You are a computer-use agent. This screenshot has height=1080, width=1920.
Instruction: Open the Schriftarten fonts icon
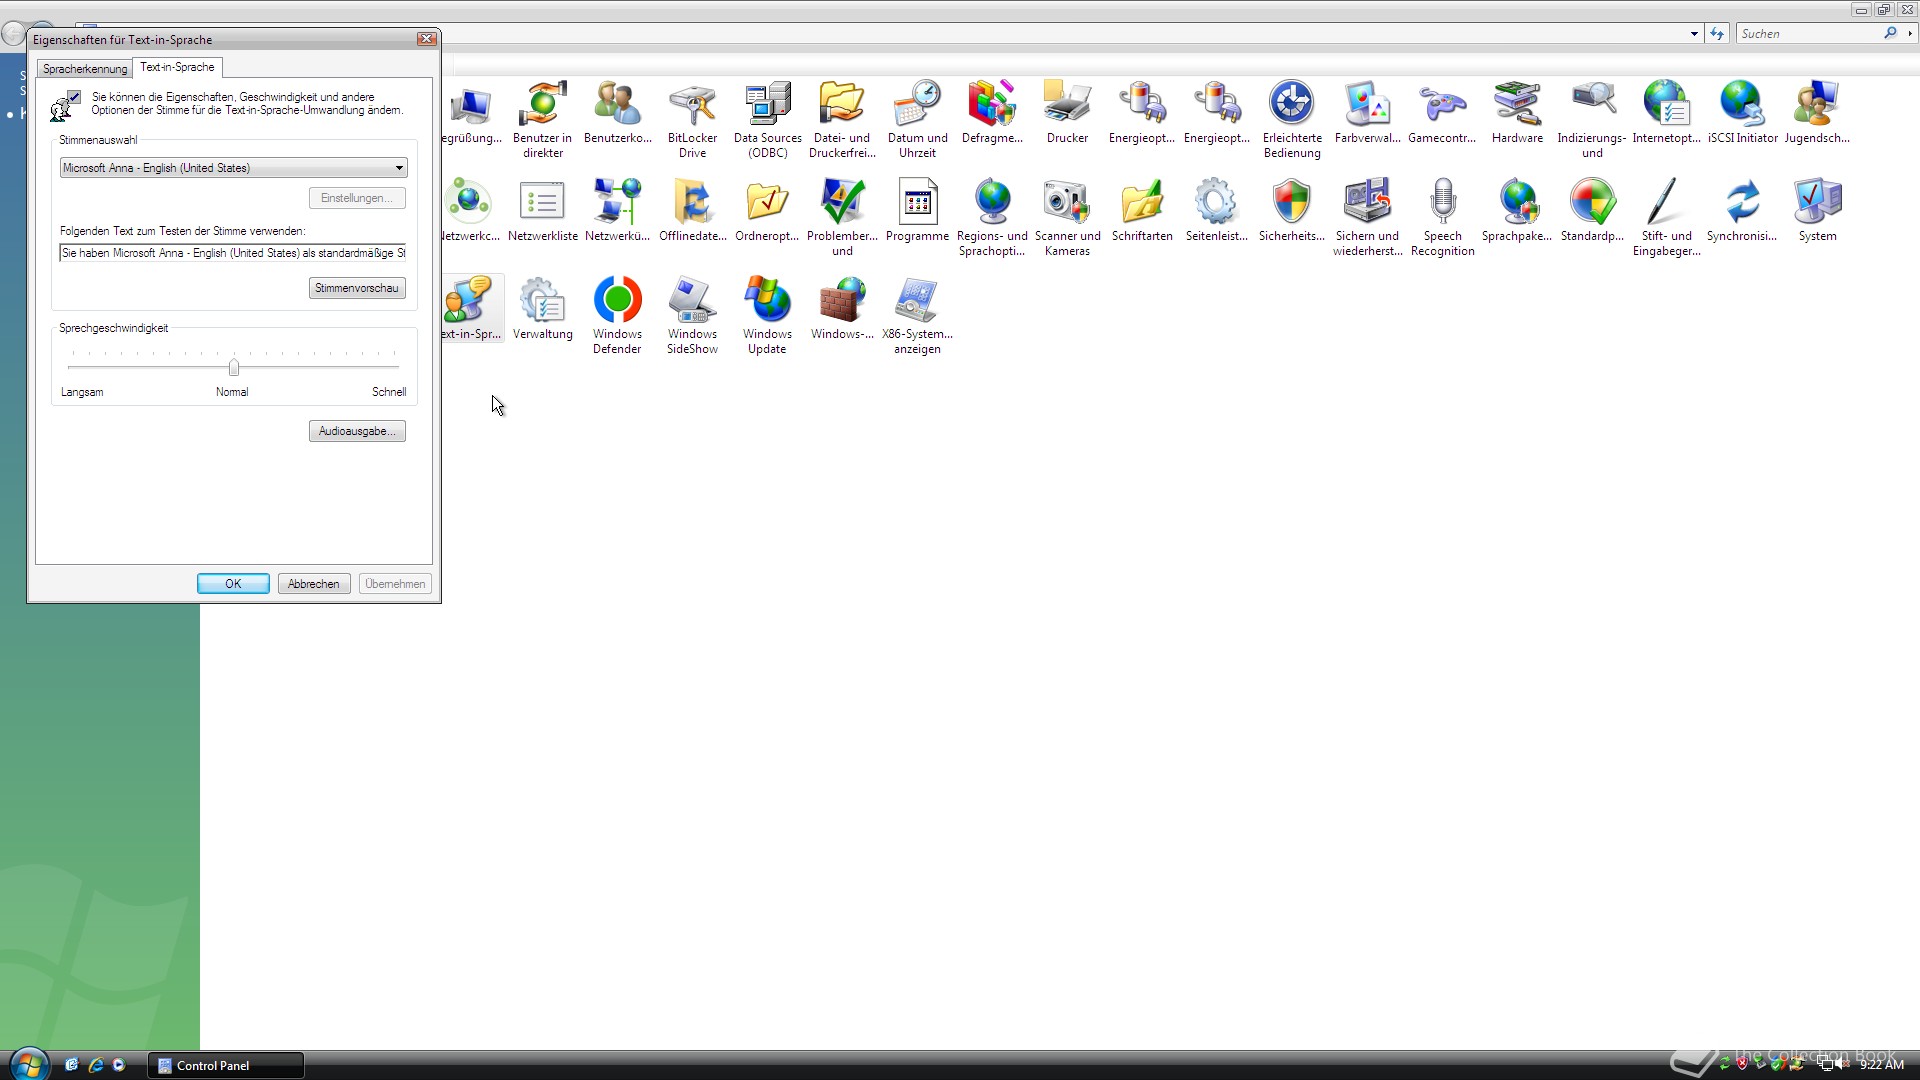[x=1142, y=210]
